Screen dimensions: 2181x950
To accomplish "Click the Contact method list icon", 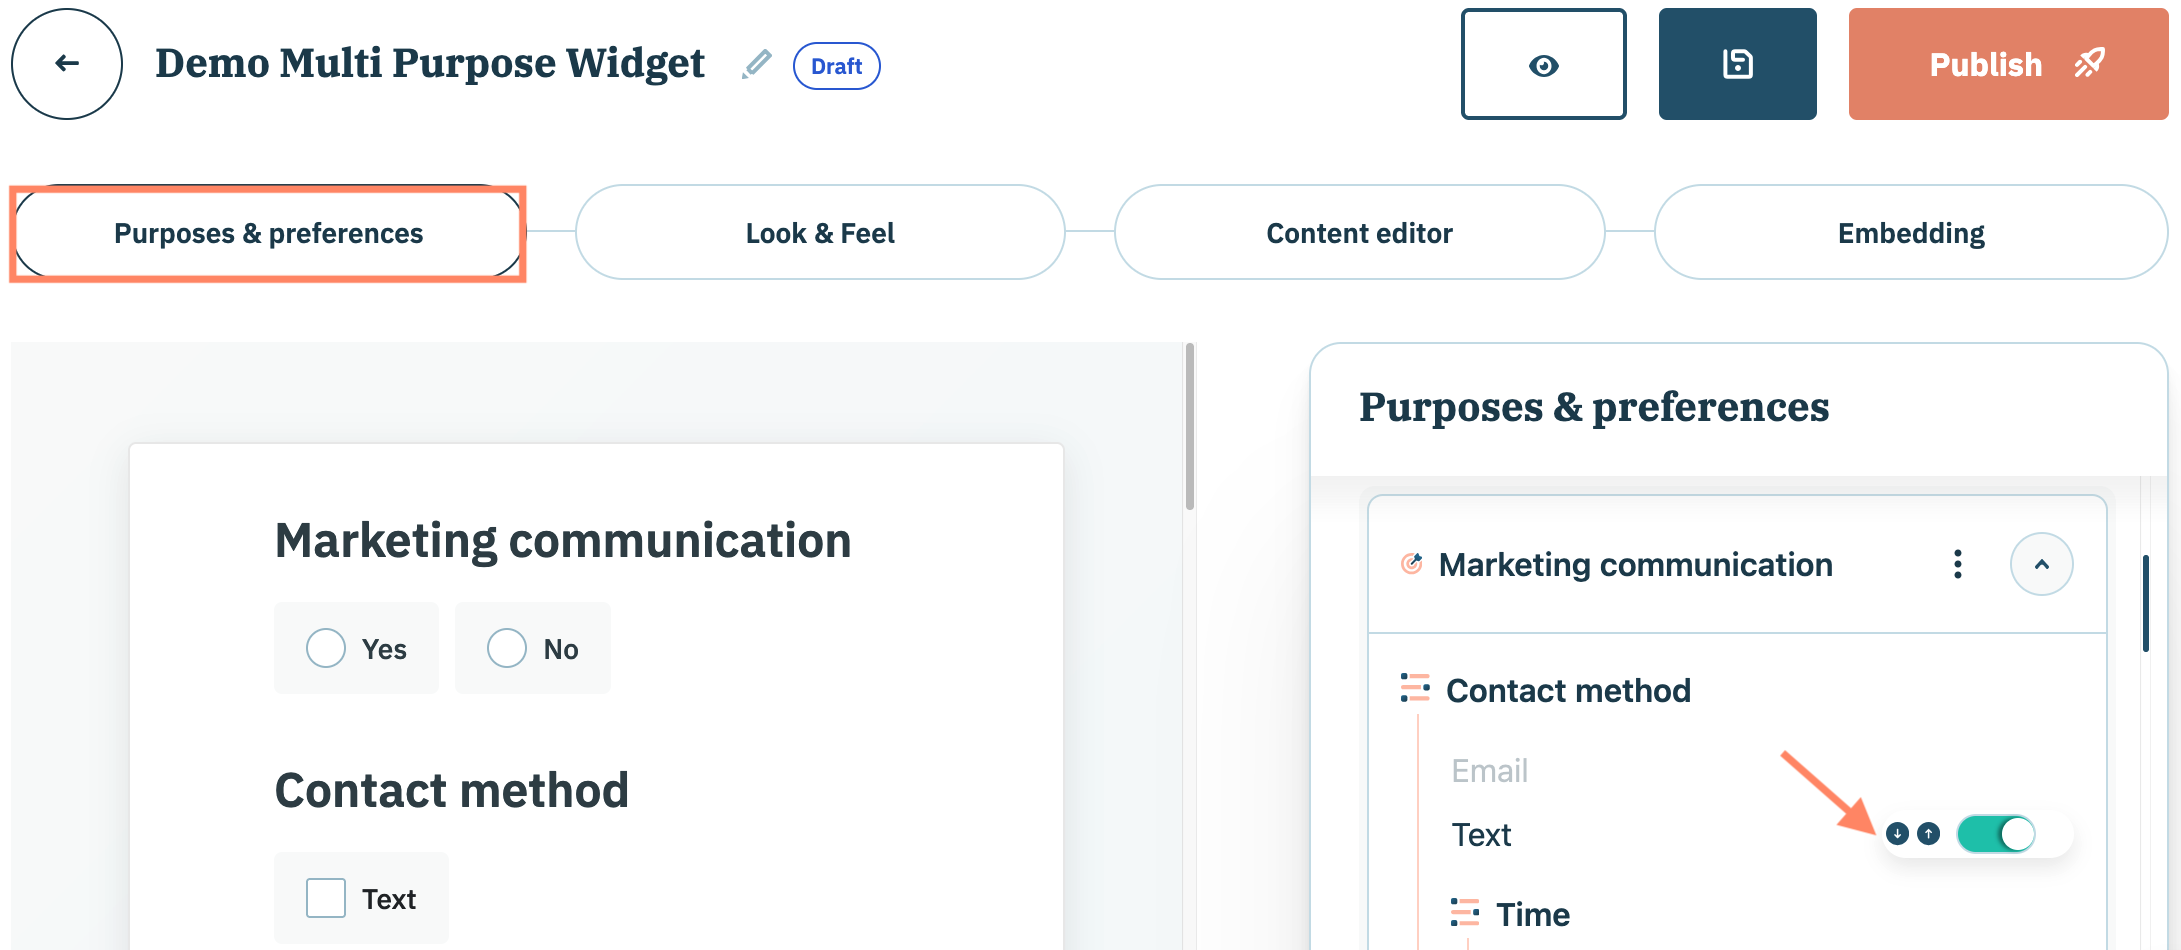I will coord(1414,688).
